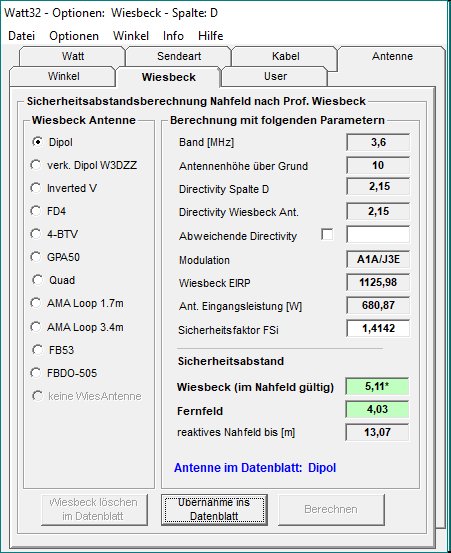Click Antennenhöhe über Grund value 10
The height and width of the screenshot is (553, 451).
[378, 165]
